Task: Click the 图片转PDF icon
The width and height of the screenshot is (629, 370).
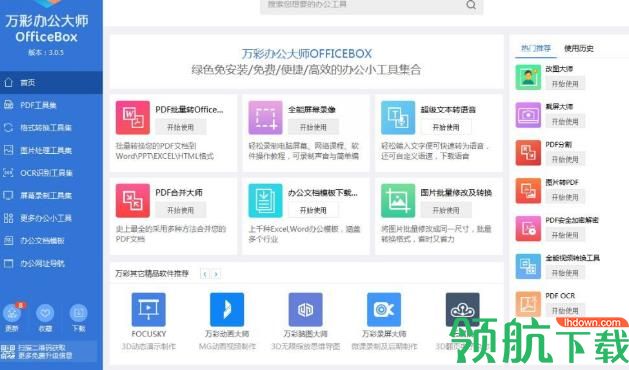Action: [x=528, y=191]
